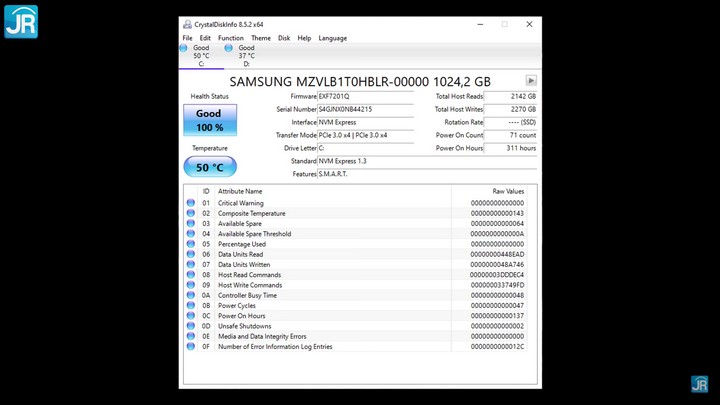
Task: Click the CrystalDiskInfo title bar icon
Action: (187, 24)
